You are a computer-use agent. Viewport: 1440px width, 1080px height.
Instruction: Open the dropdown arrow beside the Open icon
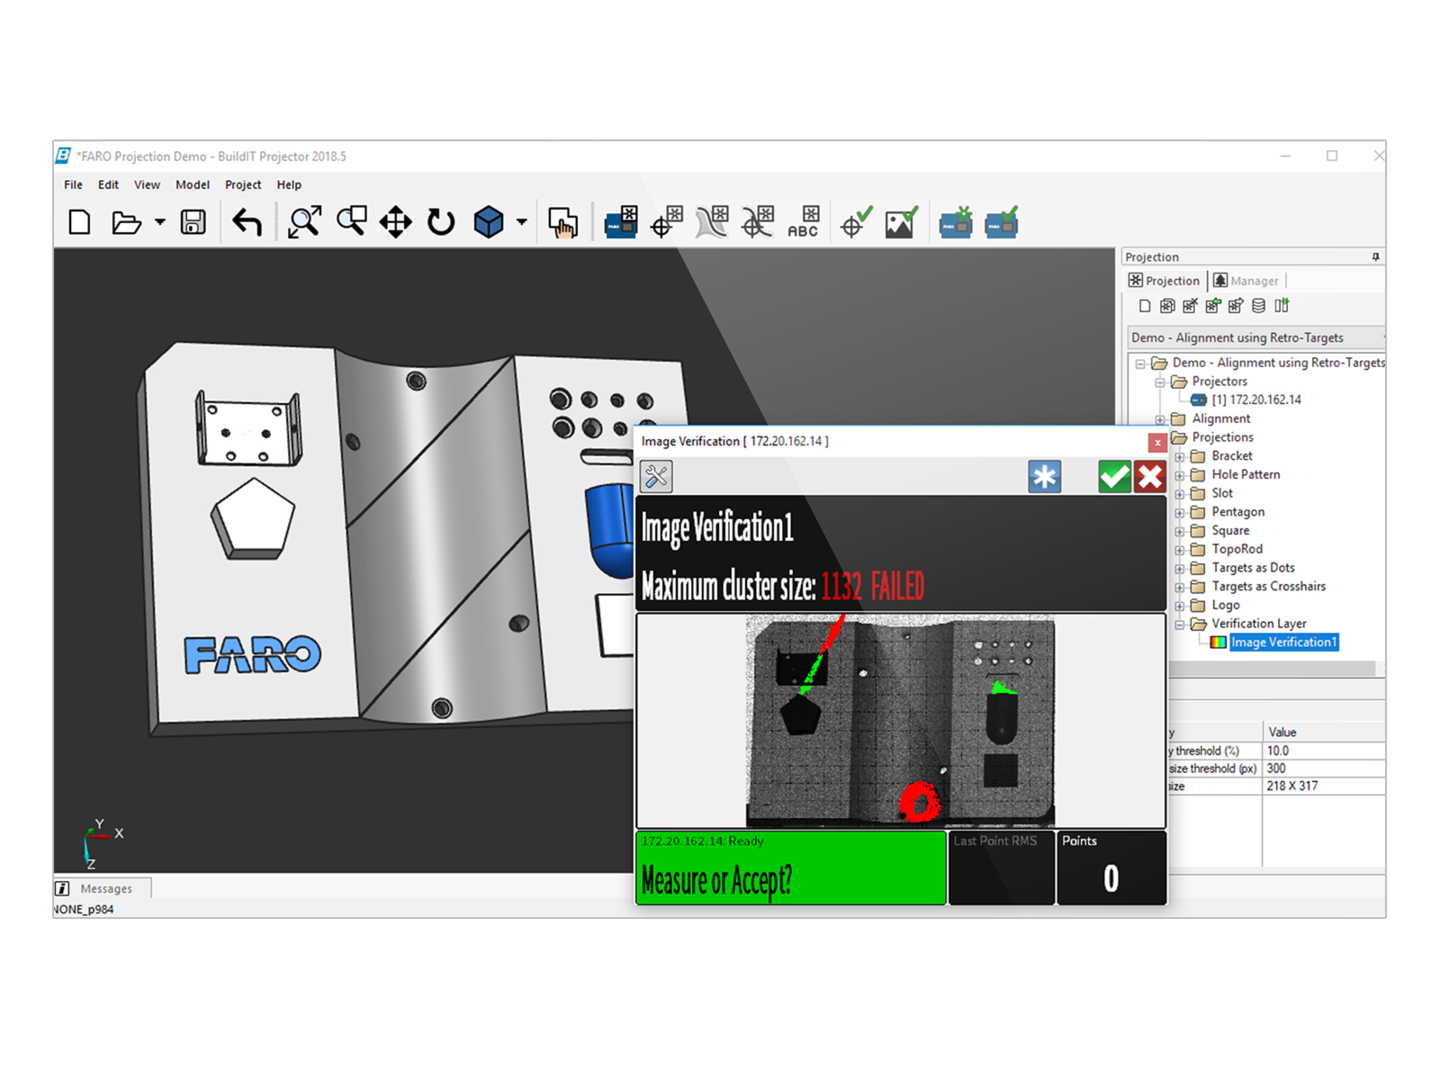point(160,222)
